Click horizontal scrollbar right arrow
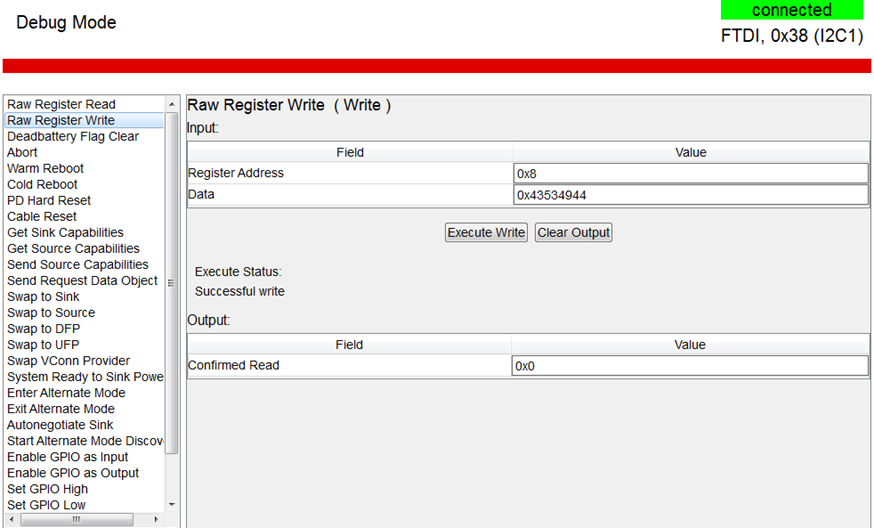This screenshot has height=528, width=874. (x=156, y=519)
